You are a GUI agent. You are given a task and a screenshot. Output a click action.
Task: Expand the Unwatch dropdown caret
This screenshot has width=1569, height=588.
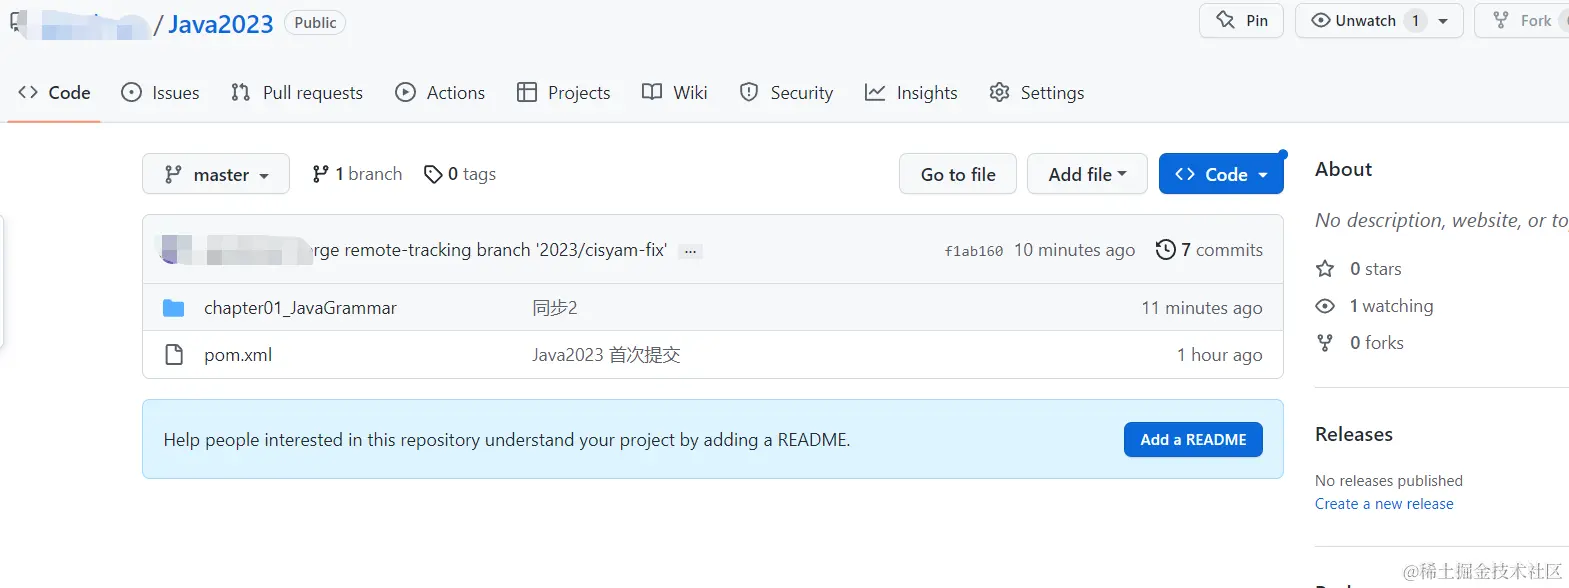(x=1443, y=21)
